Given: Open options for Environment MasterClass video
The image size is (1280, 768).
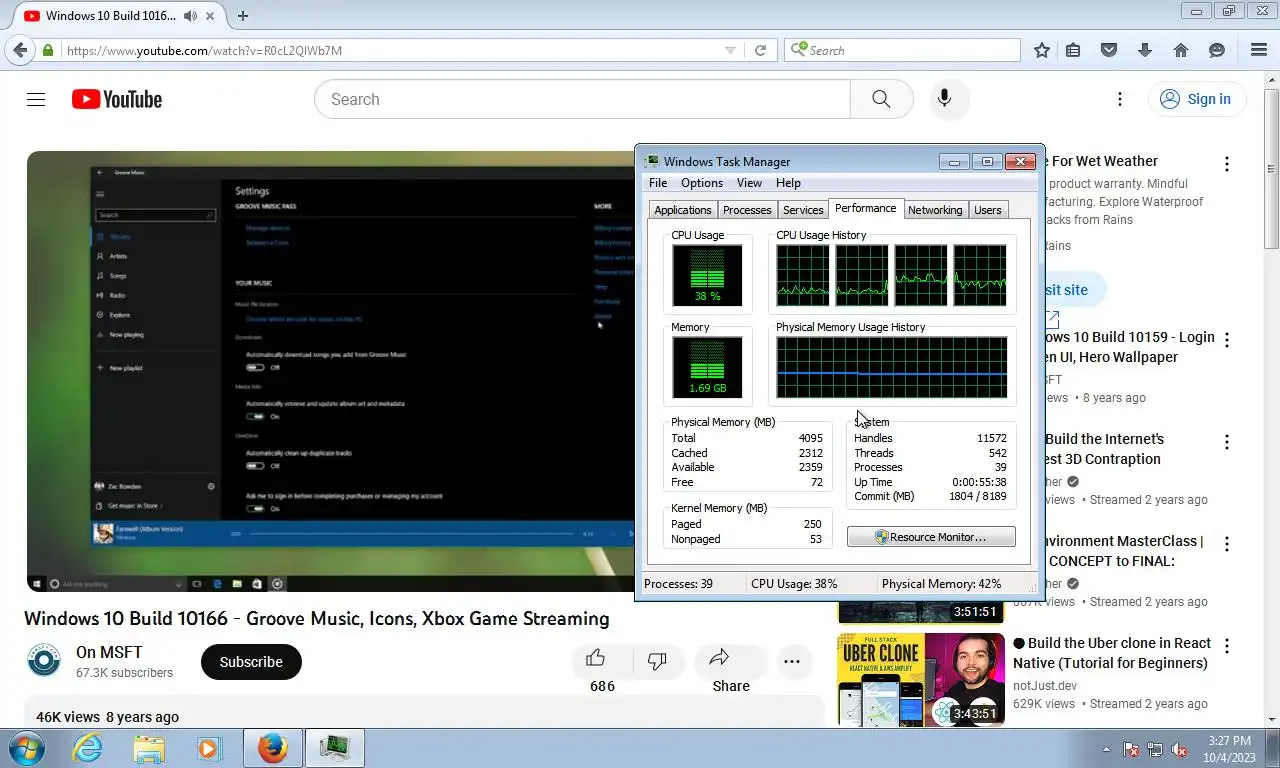Looking at the screenshot, I should [1227, 544].
